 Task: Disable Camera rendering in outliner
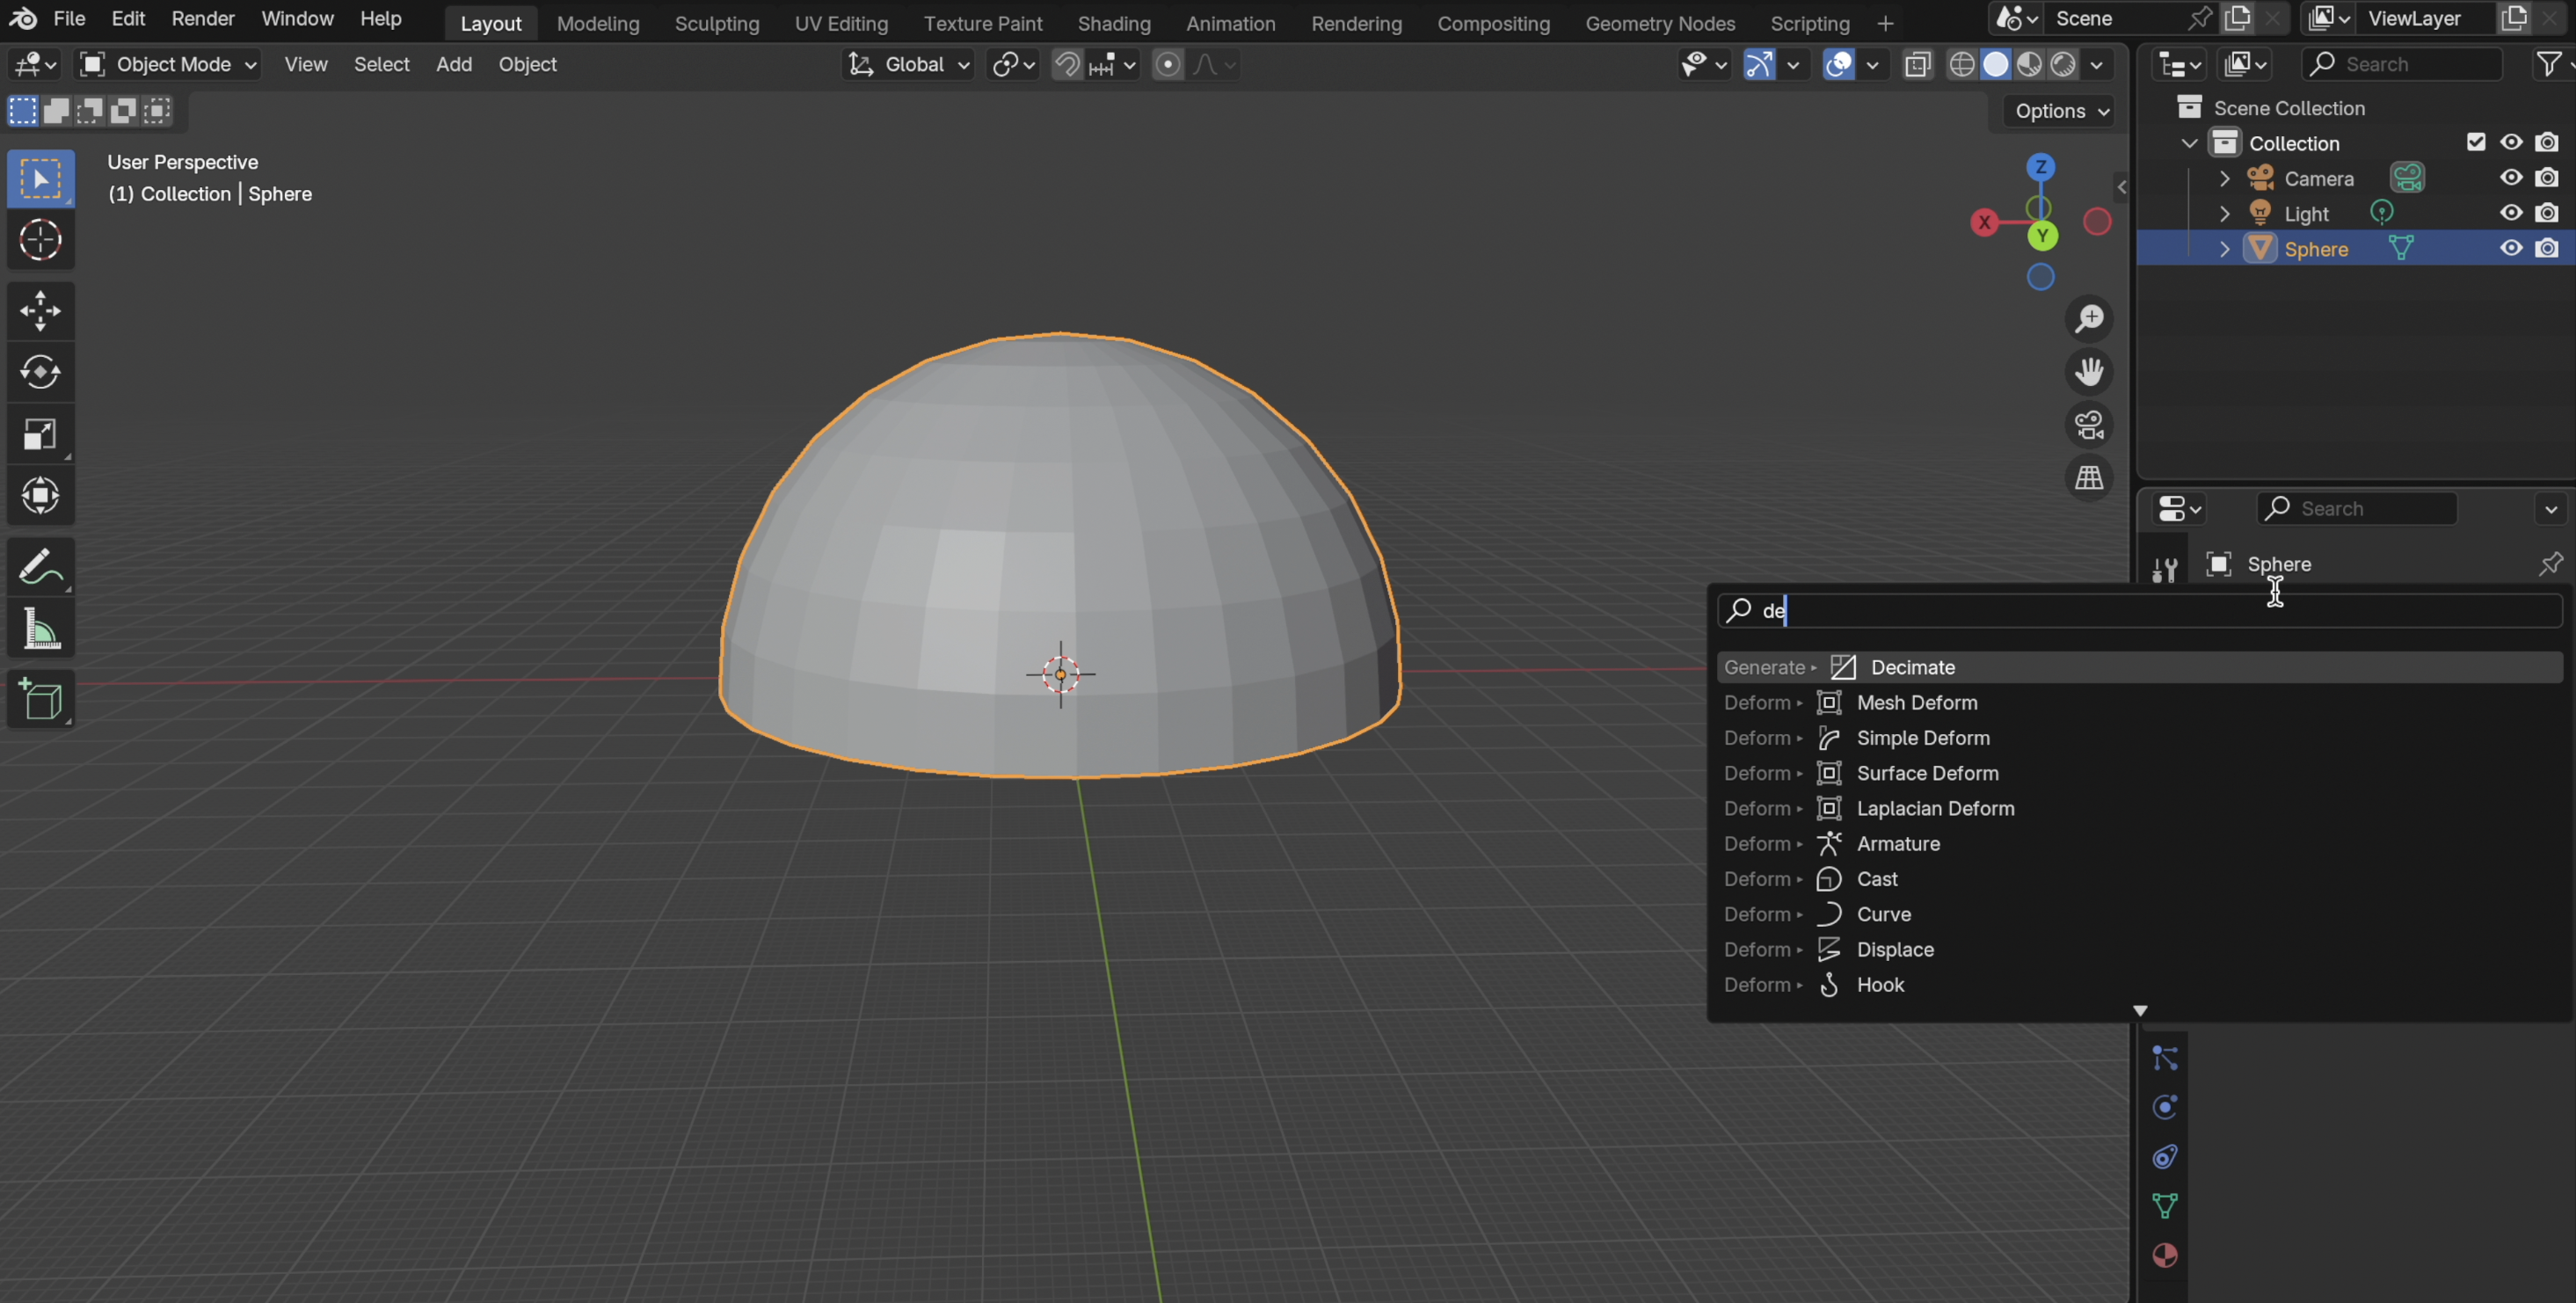tap(2547, 178)
